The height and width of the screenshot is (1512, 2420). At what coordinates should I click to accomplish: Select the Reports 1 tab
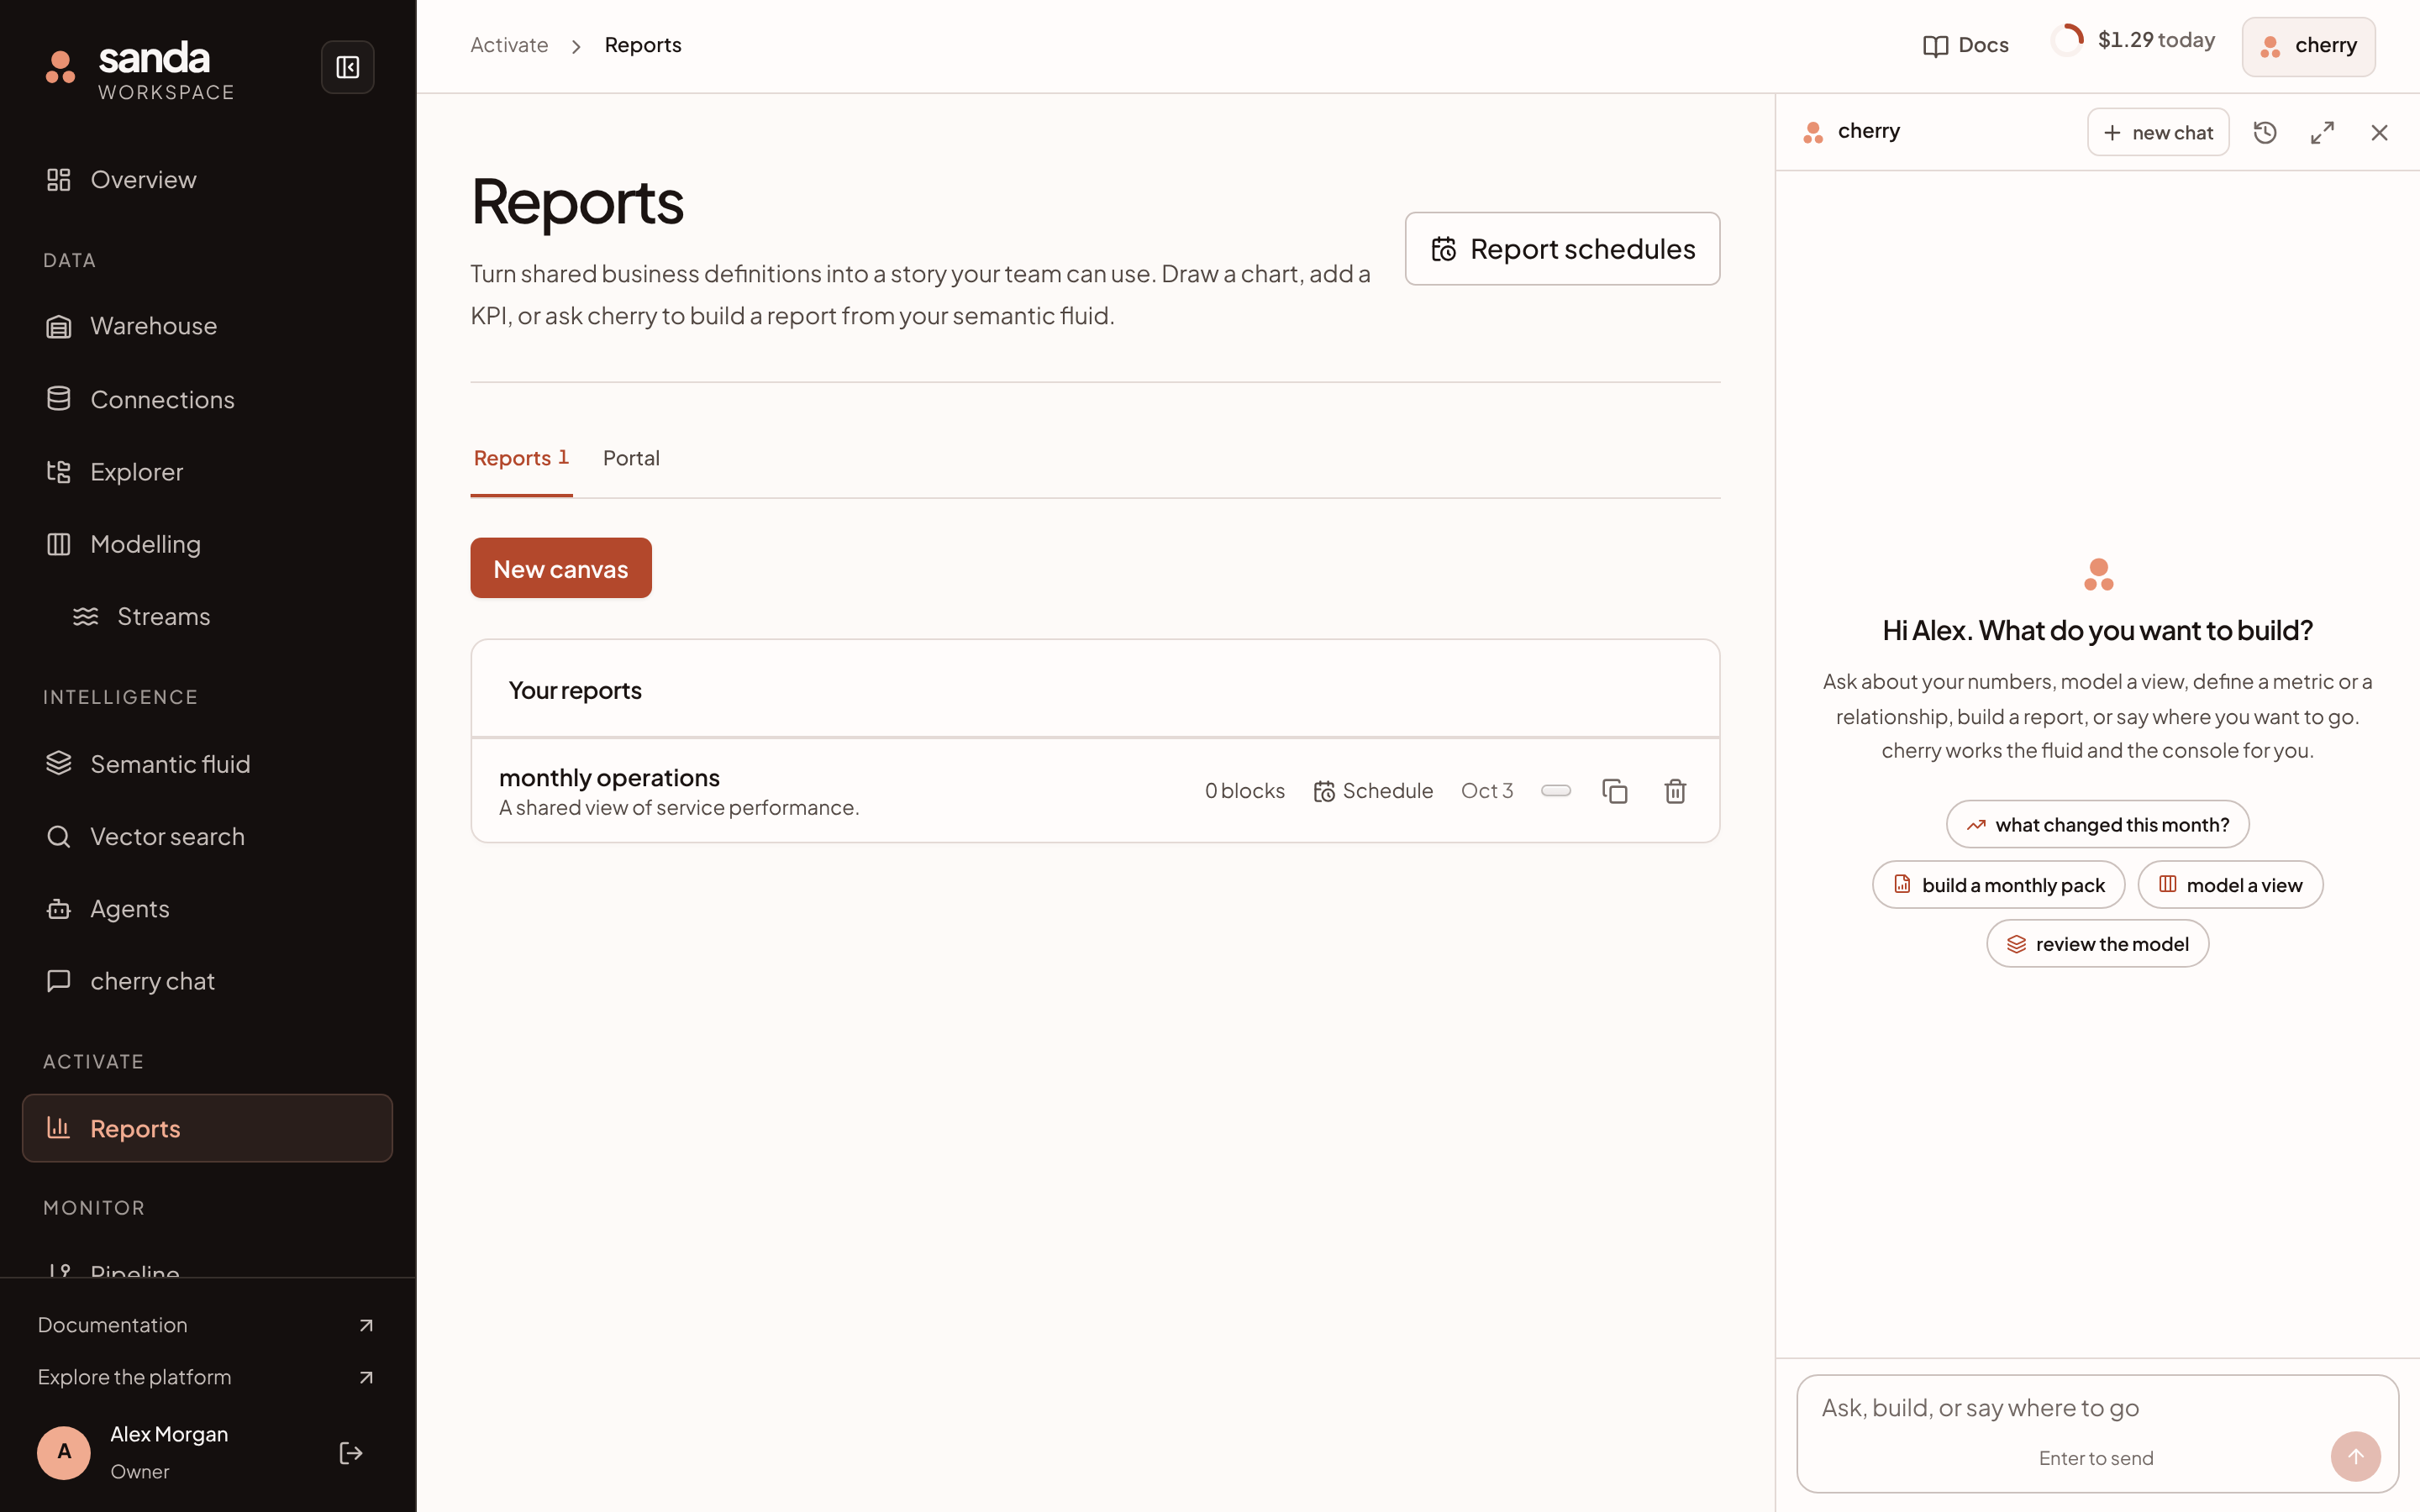(x=521, y=458)
